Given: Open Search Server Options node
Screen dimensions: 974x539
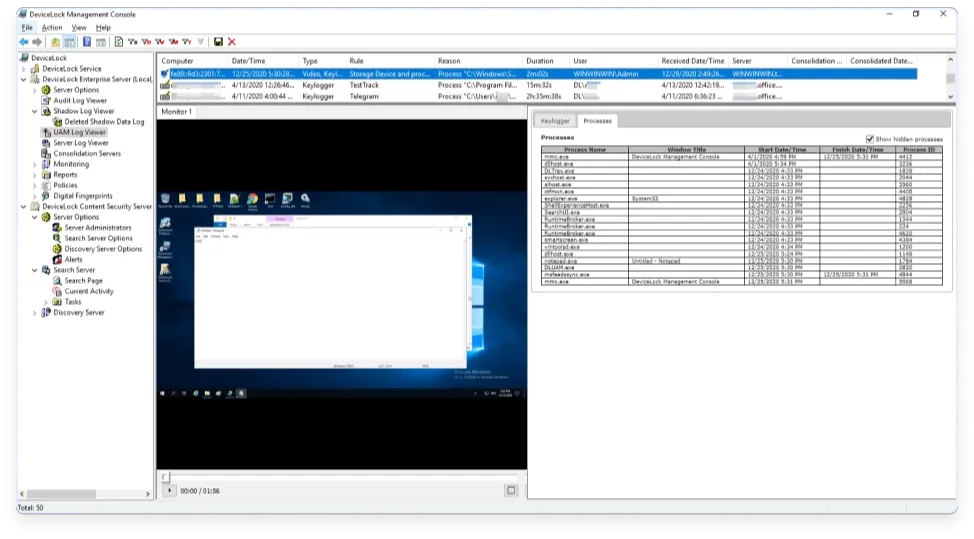Looking at the screenshot, I should click(98, 238).
